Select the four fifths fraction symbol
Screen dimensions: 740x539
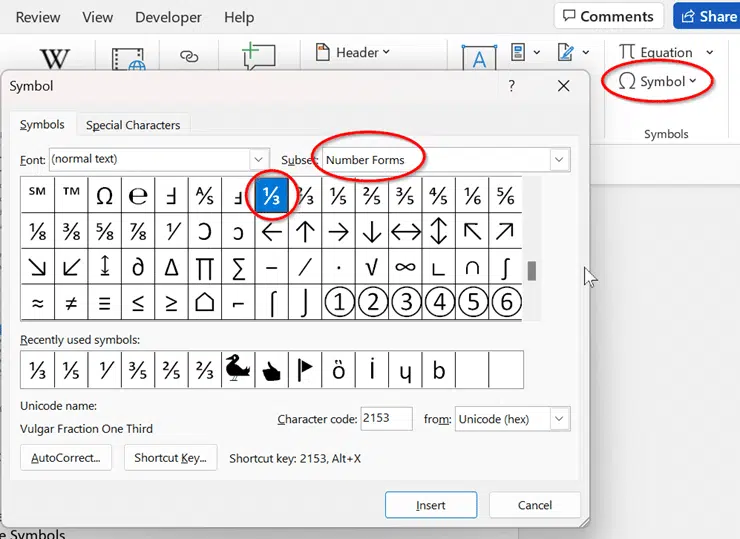tap(439, 195)
